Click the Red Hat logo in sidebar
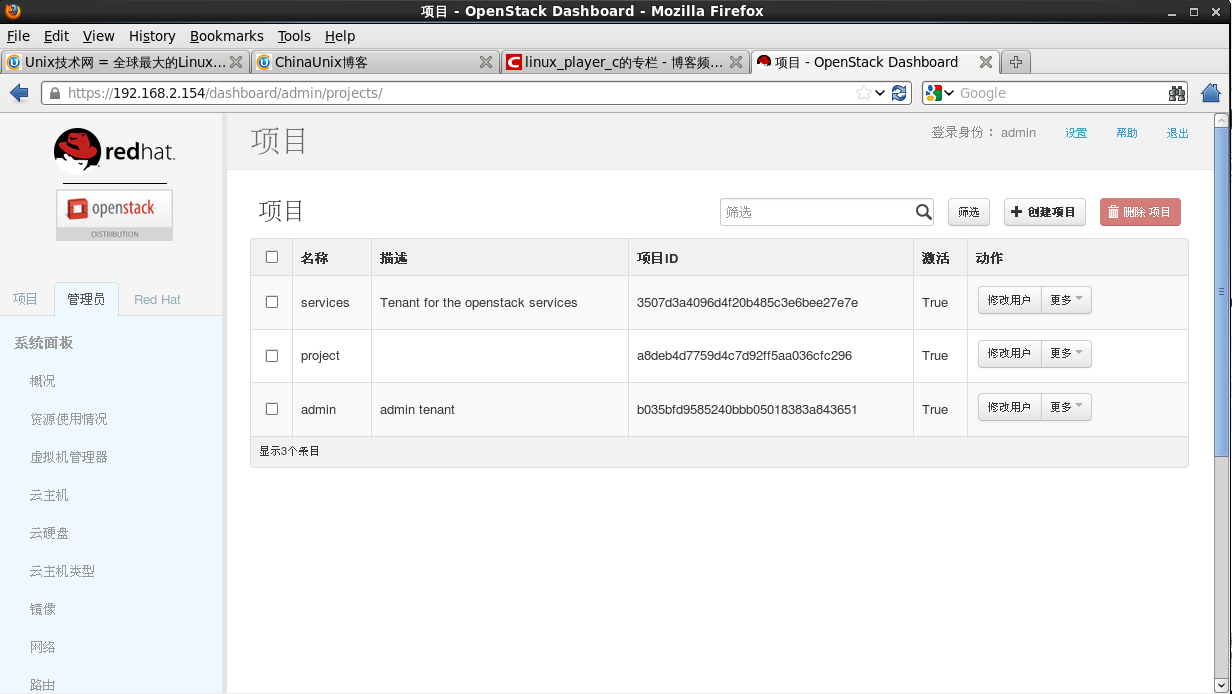 [x=113, y=150]
